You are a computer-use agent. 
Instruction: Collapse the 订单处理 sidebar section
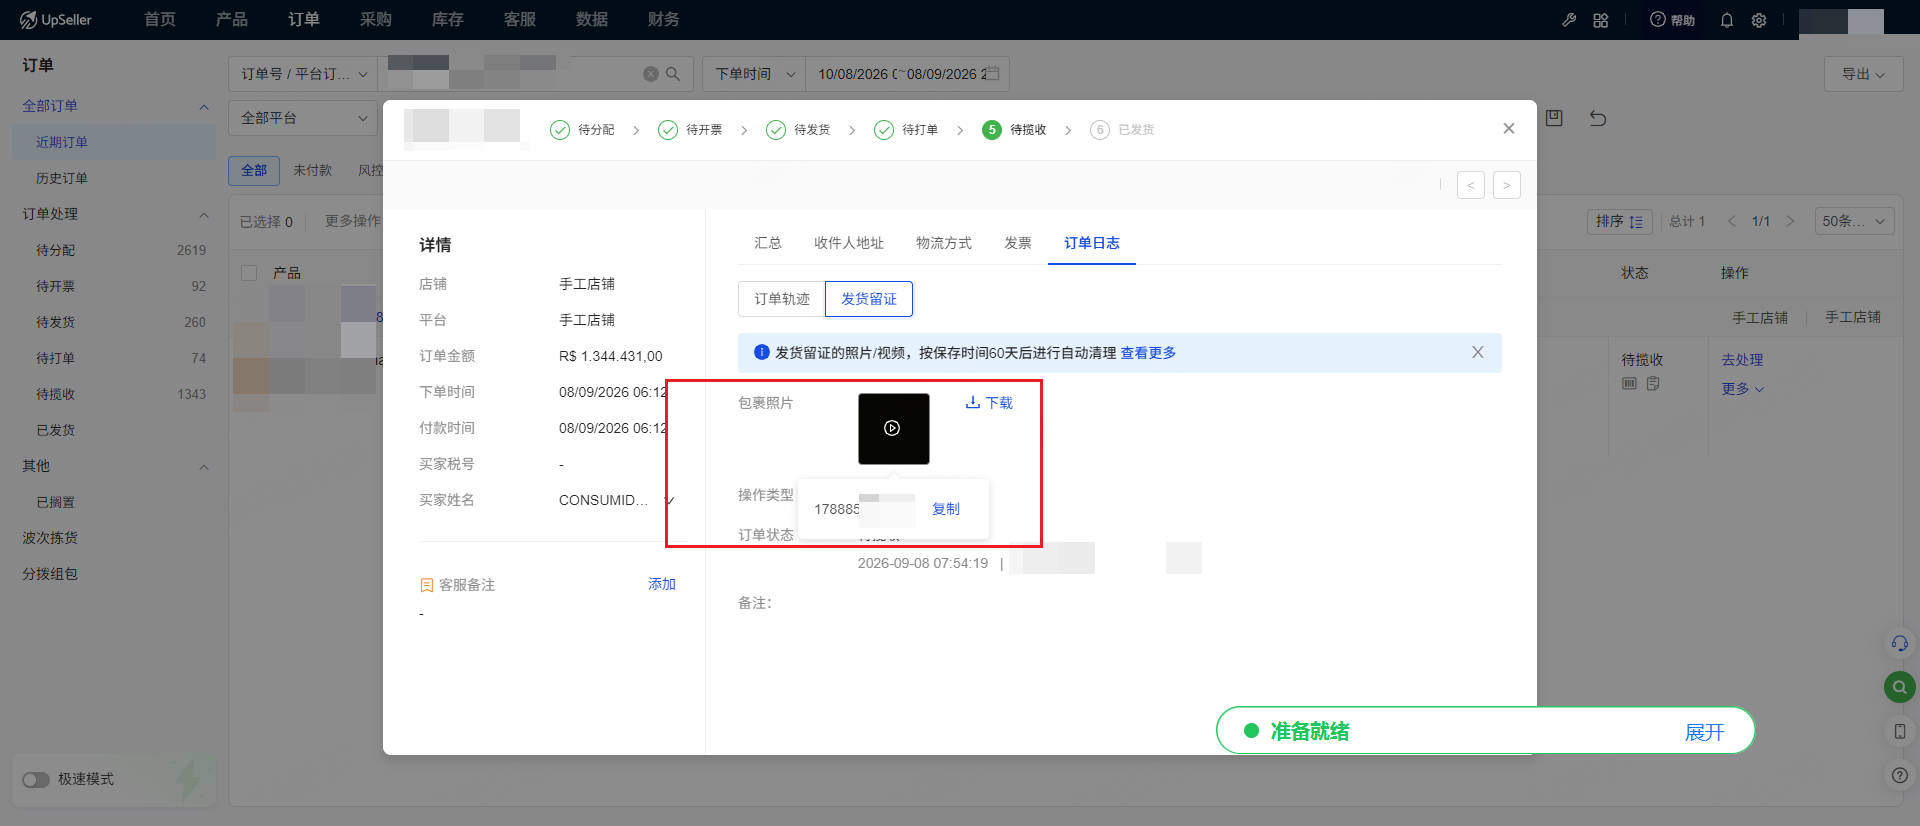pyautogui.click(x=204, y=214)
